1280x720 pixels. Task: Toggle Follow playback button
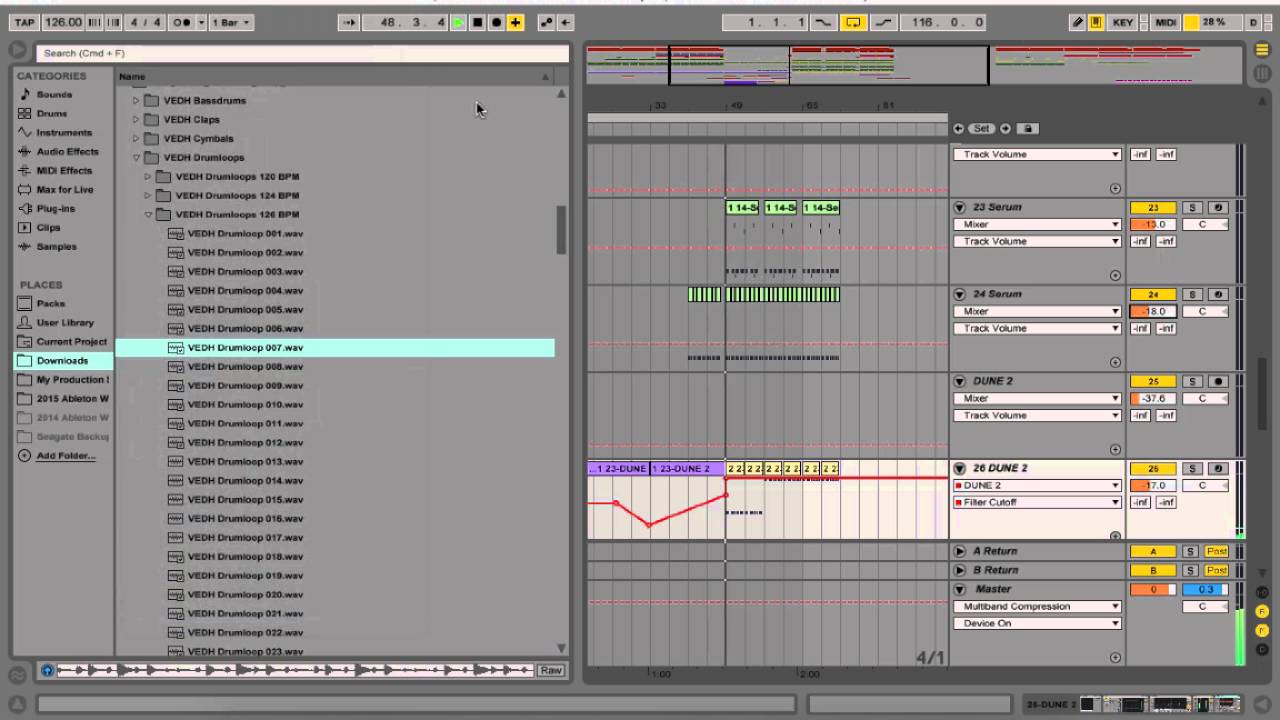348,22
